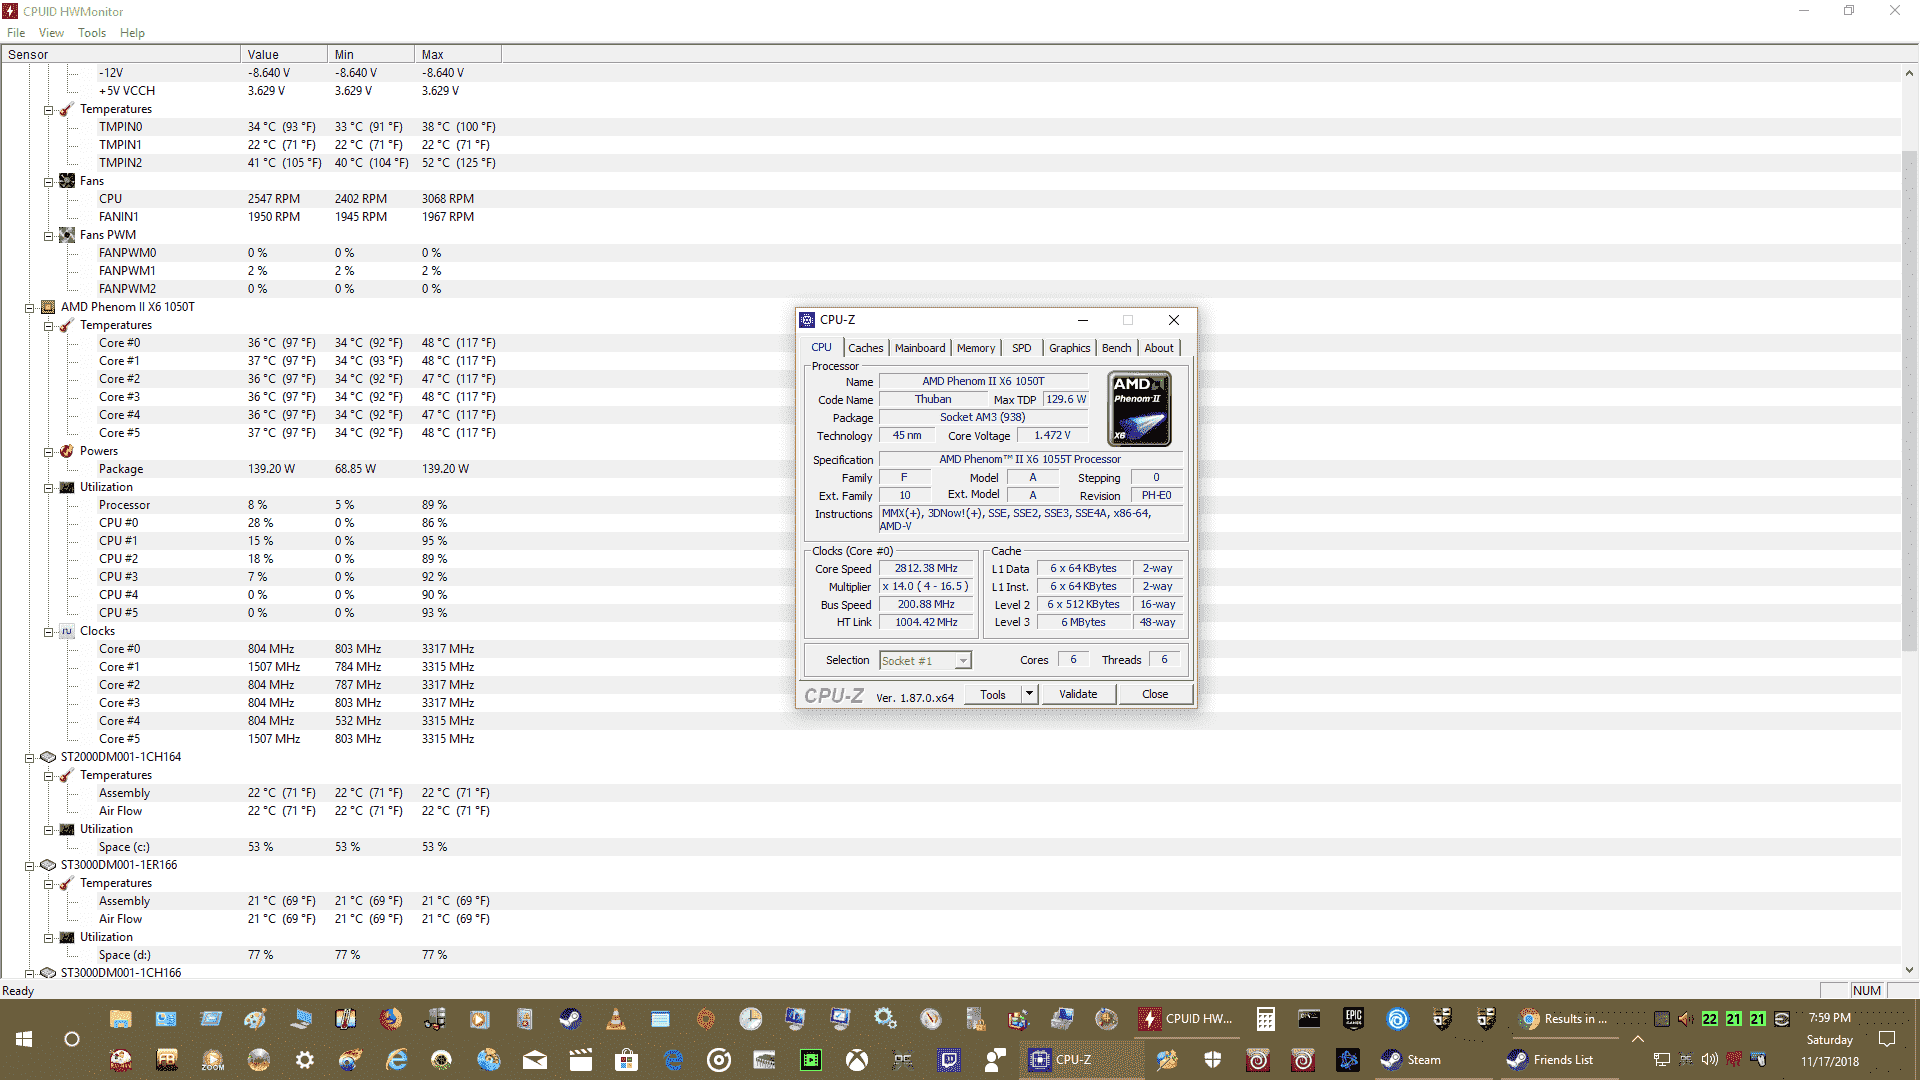Click the Windows Start button
Viewport: 1920px width, 1080px height.
(24, 1039)
